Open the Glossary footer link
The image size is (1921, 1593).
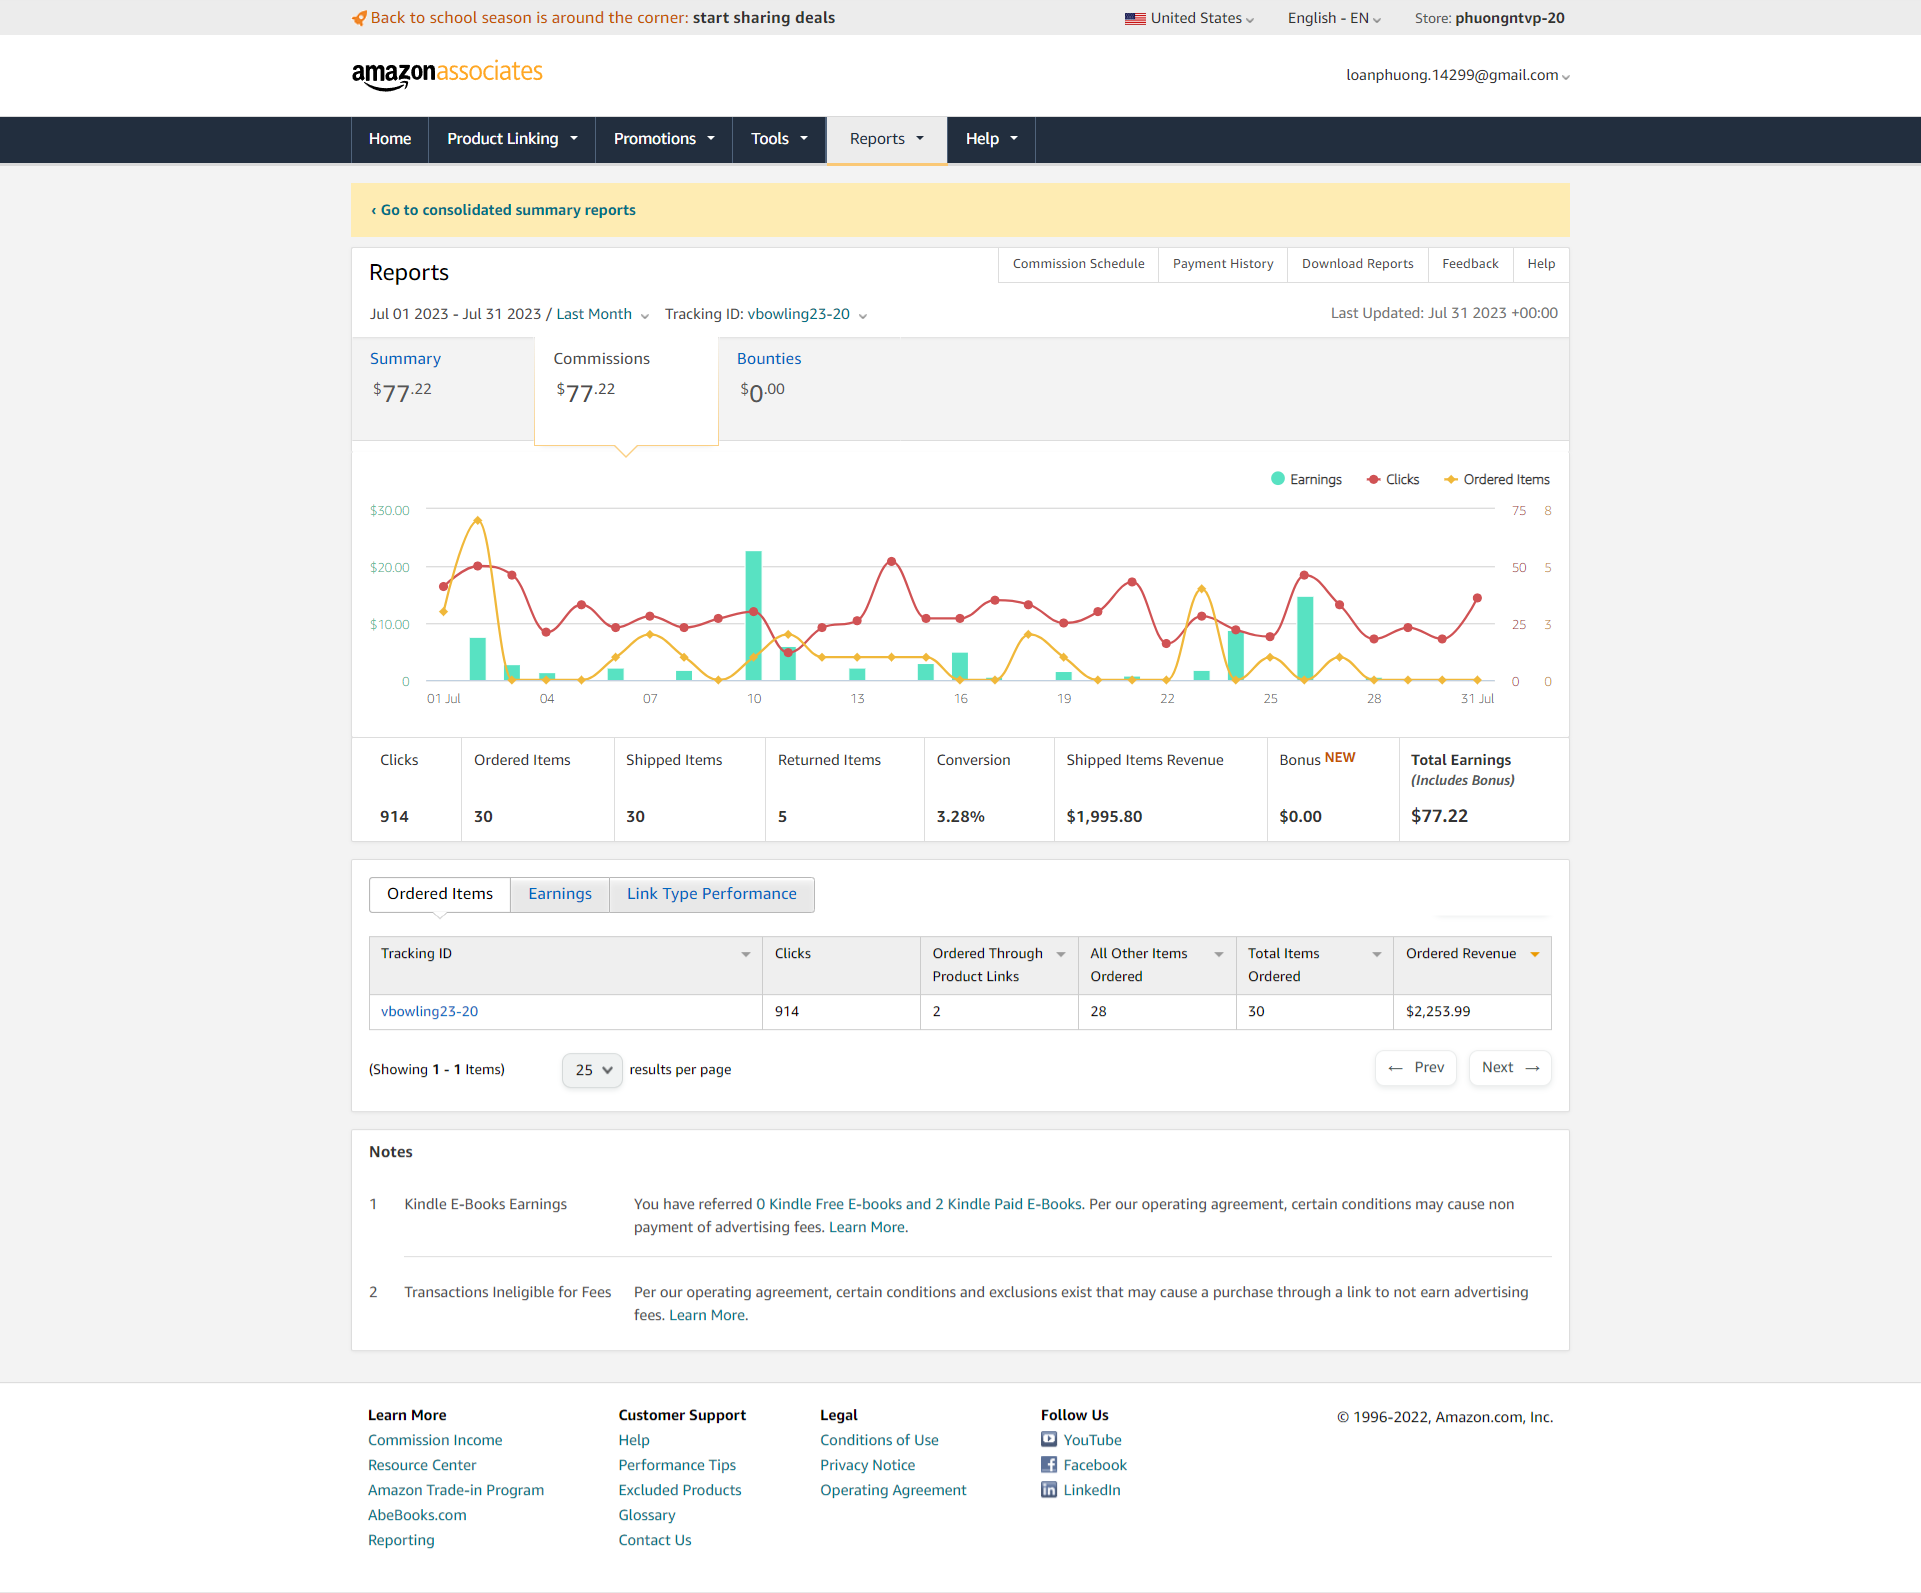[647, 1515]
